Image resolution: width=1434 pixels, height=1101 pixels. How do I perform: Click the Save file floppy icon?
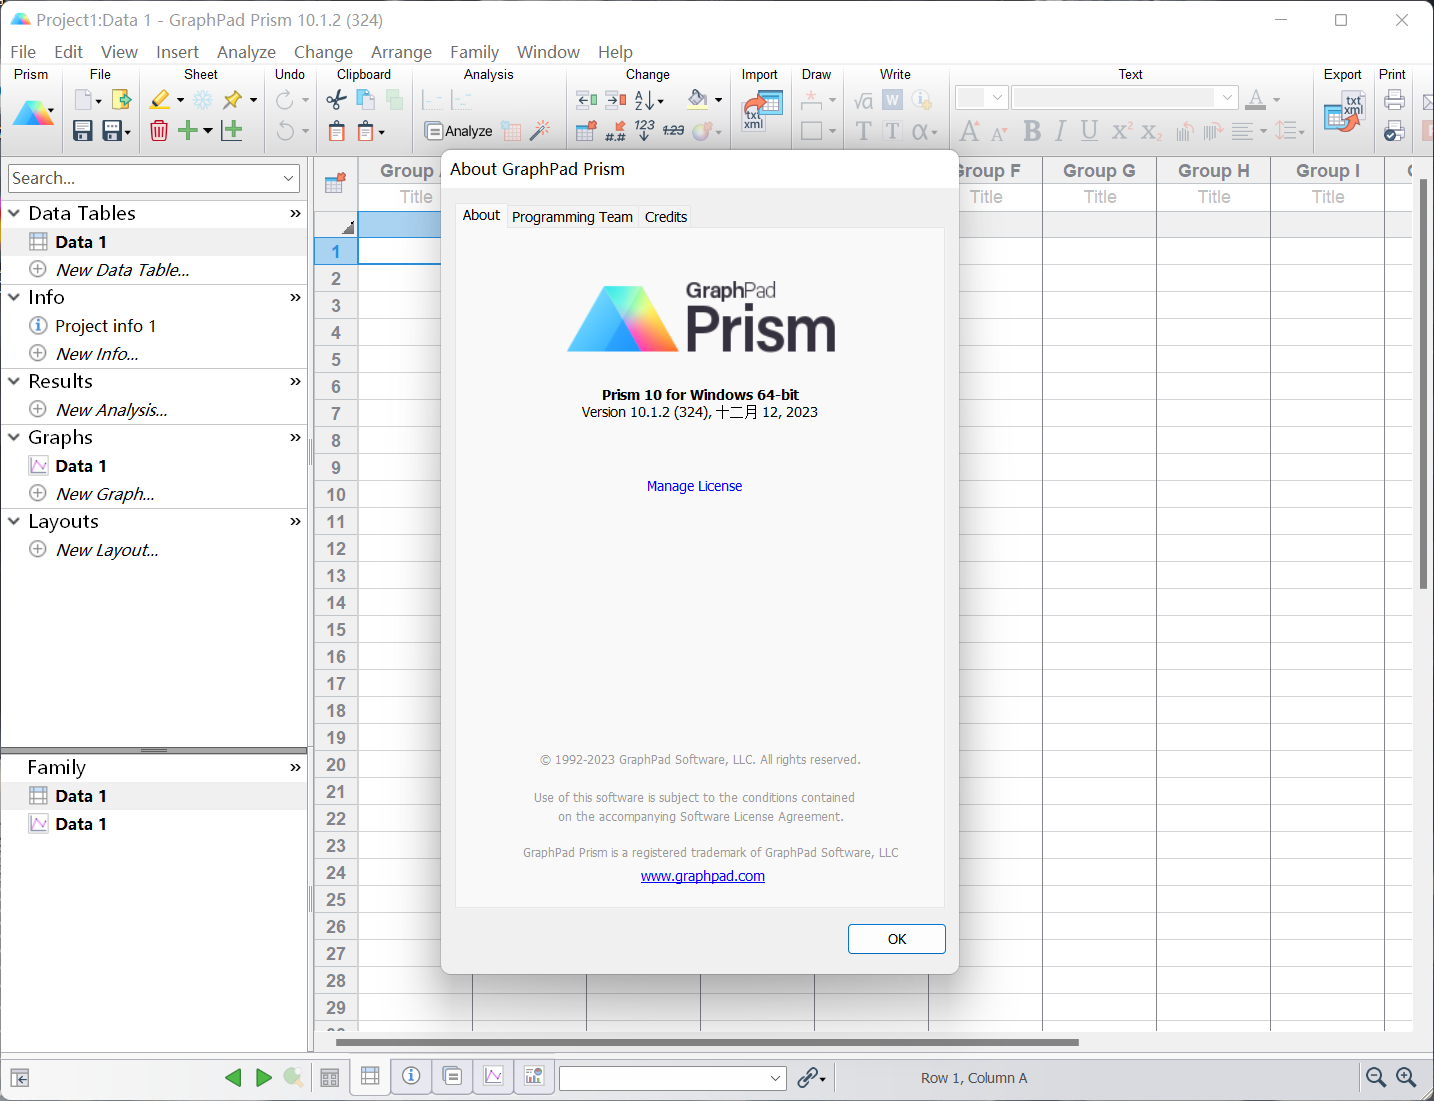tap(82, 131)
